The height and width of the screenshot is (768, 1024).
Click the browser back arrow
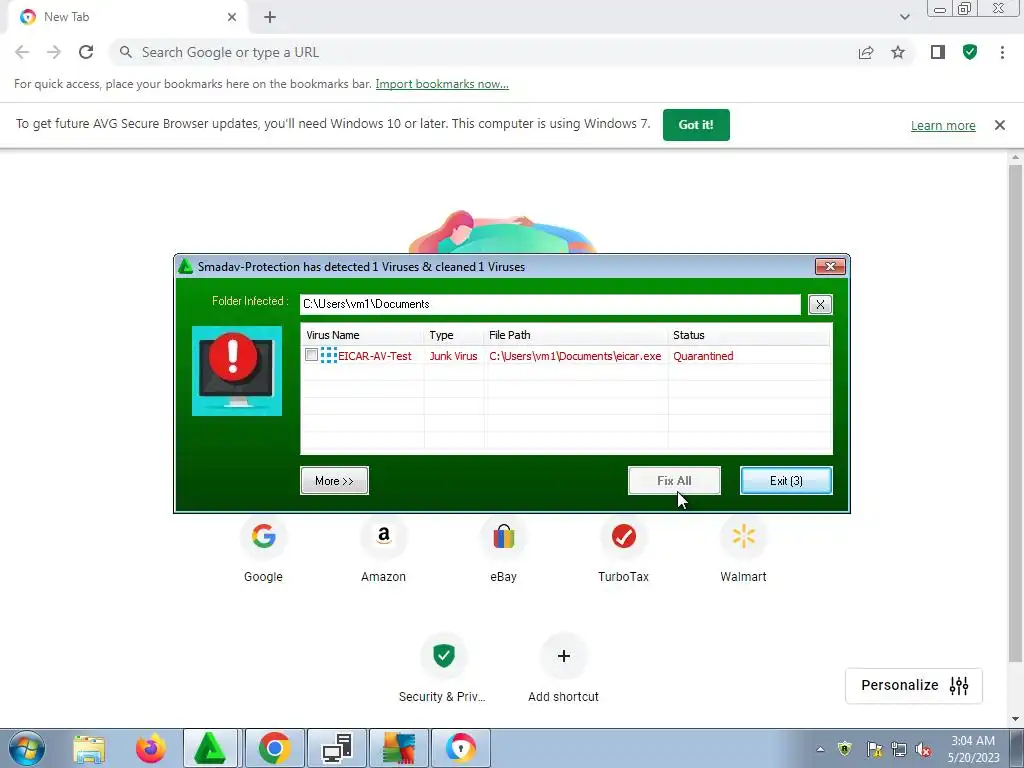22,52
